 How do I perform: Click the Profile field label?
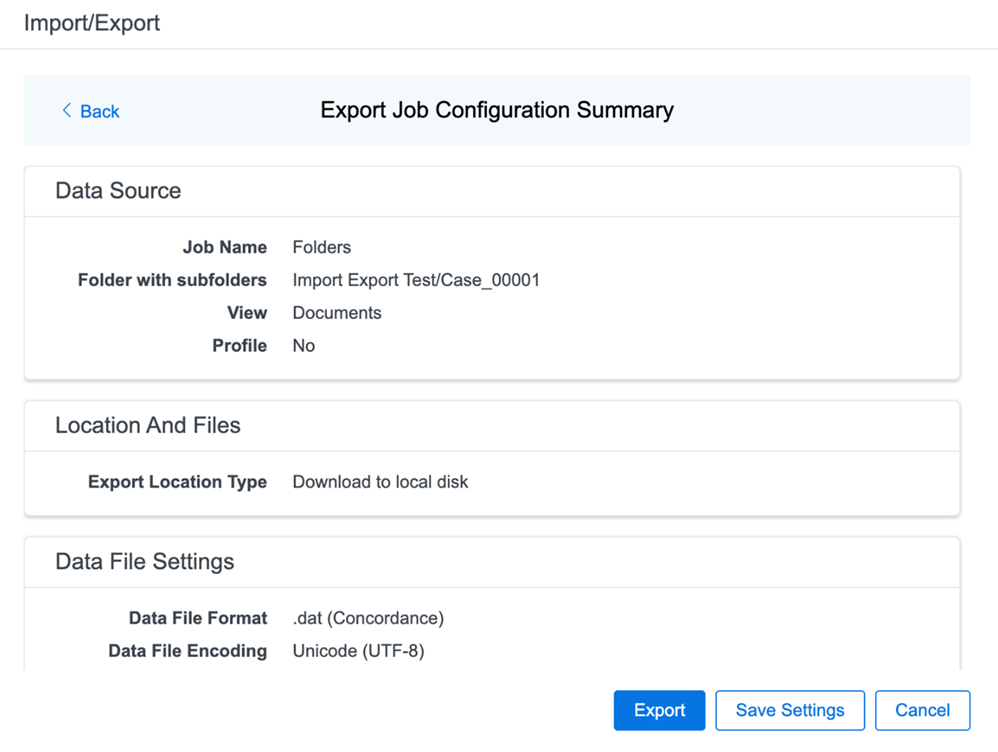(x=239, y=346)
